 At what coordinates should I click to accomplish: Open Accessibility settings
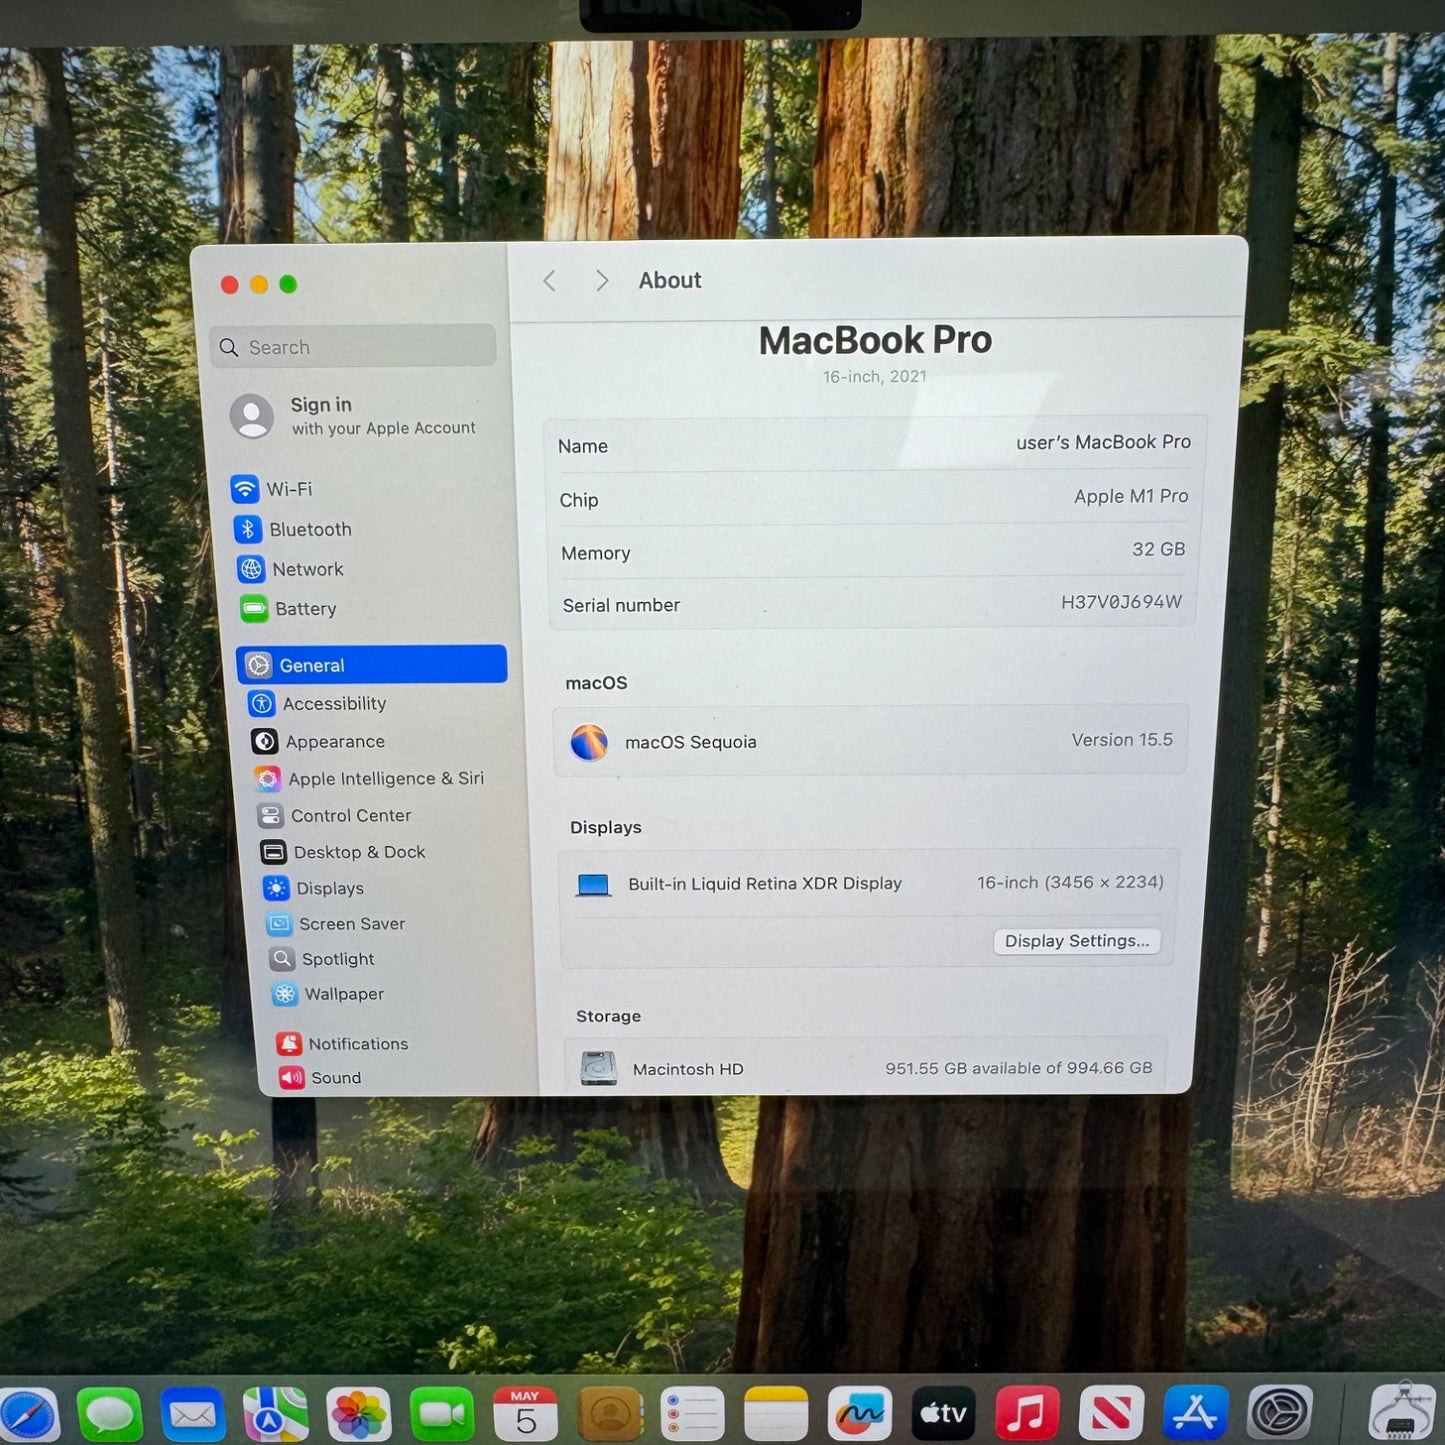point(317,704)
